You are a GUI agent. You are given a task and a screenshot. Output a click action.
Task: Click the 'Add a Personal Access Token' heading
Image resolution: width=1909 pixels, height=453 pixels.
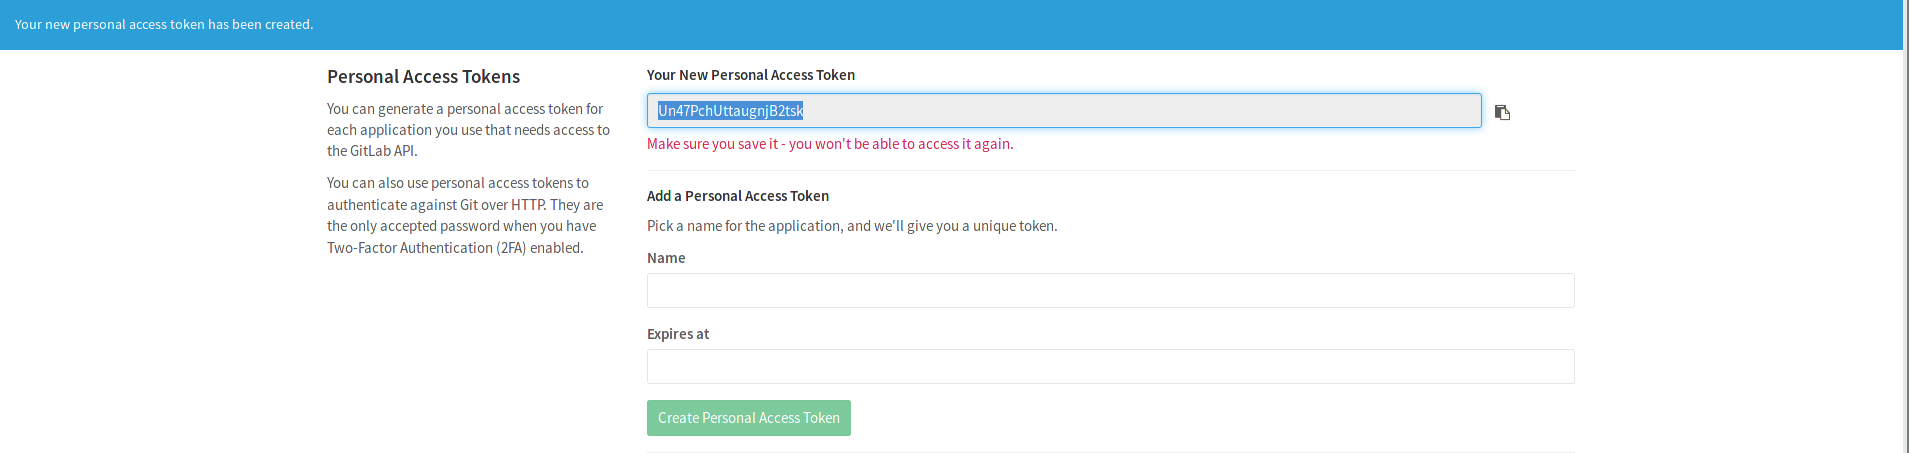coord(738,196)
